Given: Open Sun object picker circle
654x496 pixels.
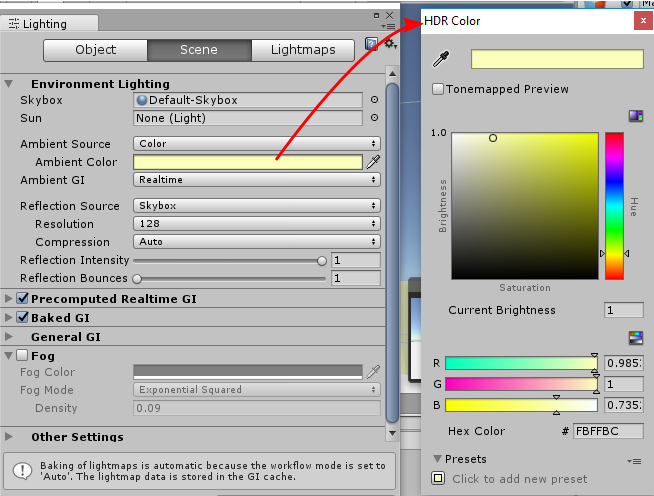Looking at the screenshot, I should tap(375, 118).
